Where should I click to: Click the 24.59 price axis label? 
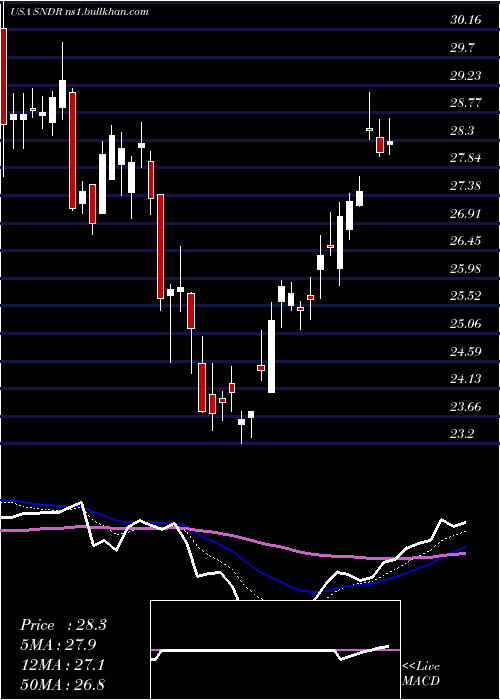(466, 351)
